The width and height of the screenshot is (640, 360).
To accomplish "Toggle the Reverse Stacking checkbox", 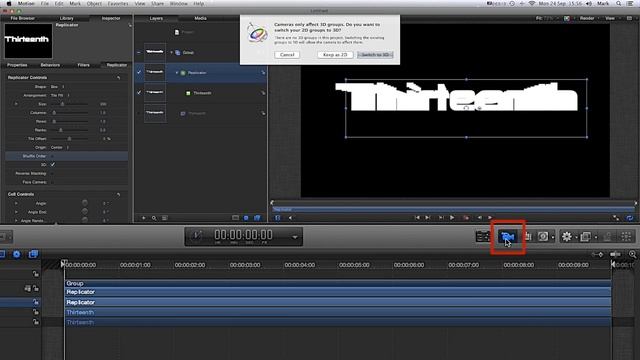I will pyautogui.click(x=53, y=173).
